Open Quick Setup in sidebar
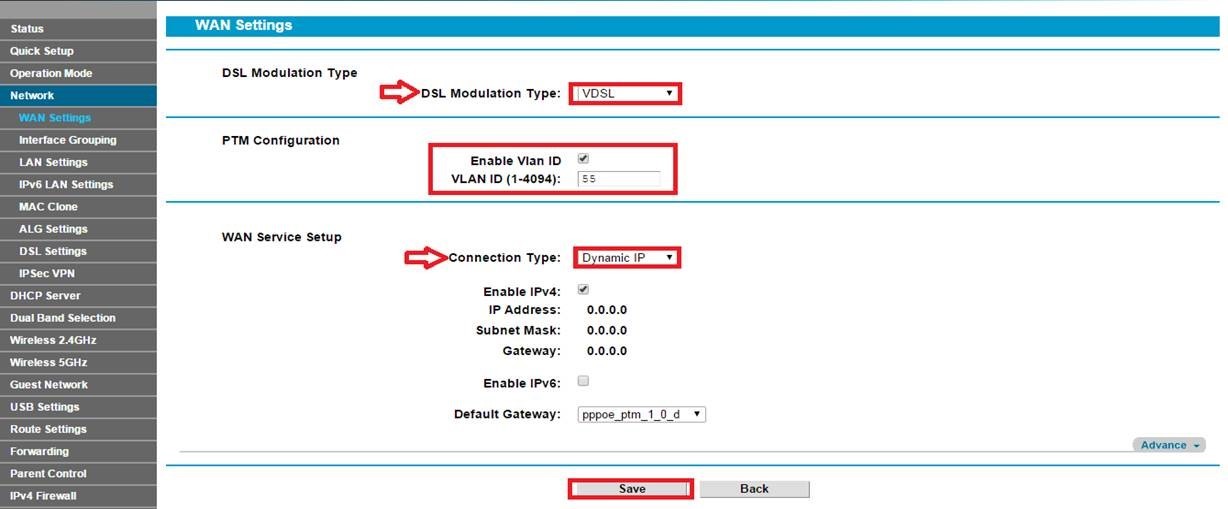Image resolution: width=1228 pixels, height=509 pixels. [x=78, y=51]
